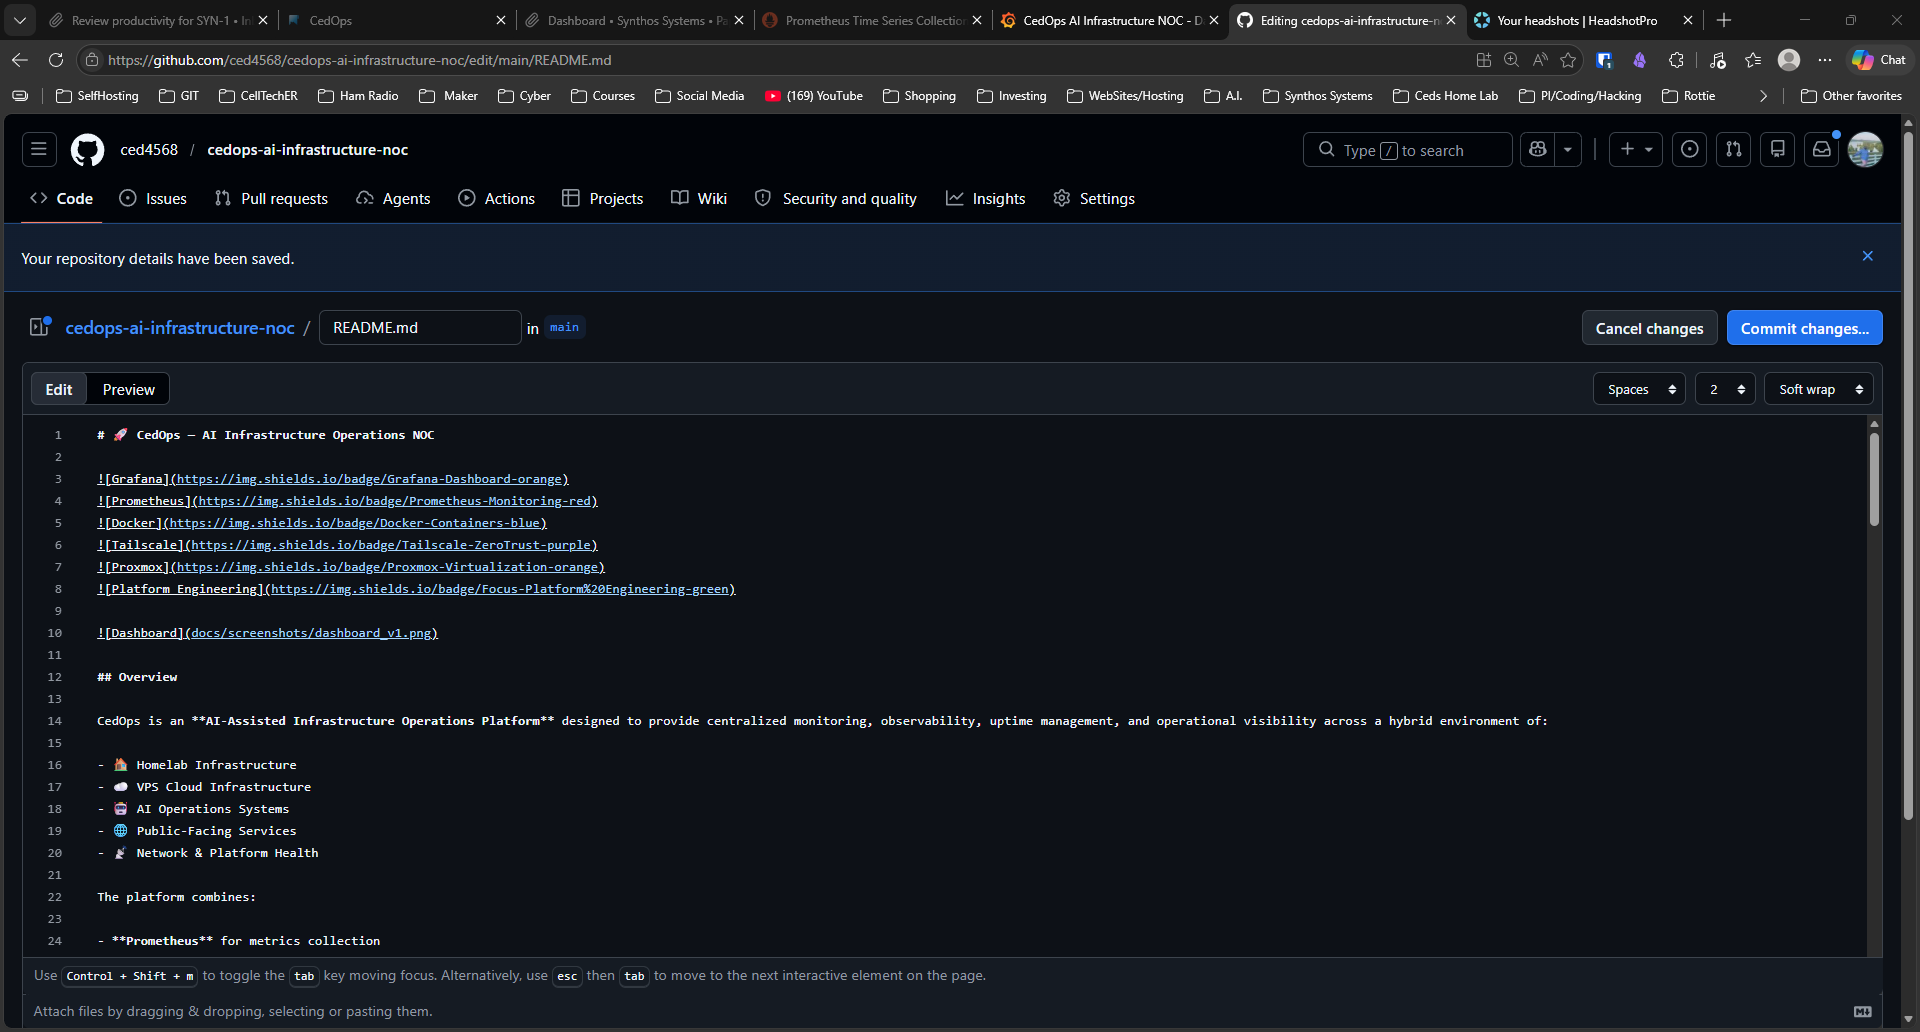Go back to the previous browser page
This screenshot has width=1920, height=1032.
(x=20, y=60)
